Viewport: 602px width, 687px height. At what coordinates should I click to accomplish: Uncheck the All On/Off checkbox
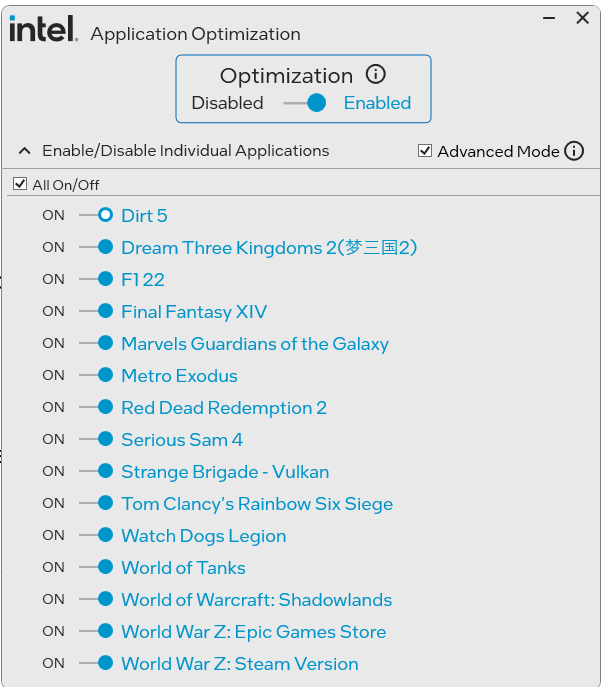(20, 184)
